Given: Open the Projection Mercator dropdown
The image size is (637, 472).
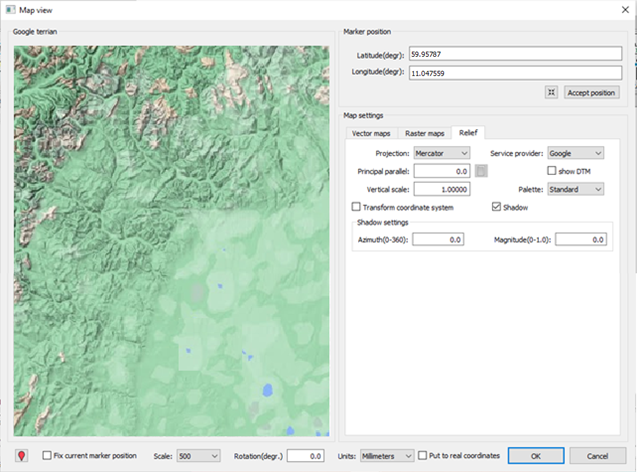Looking at the screenshot, I should coord(442,153).
